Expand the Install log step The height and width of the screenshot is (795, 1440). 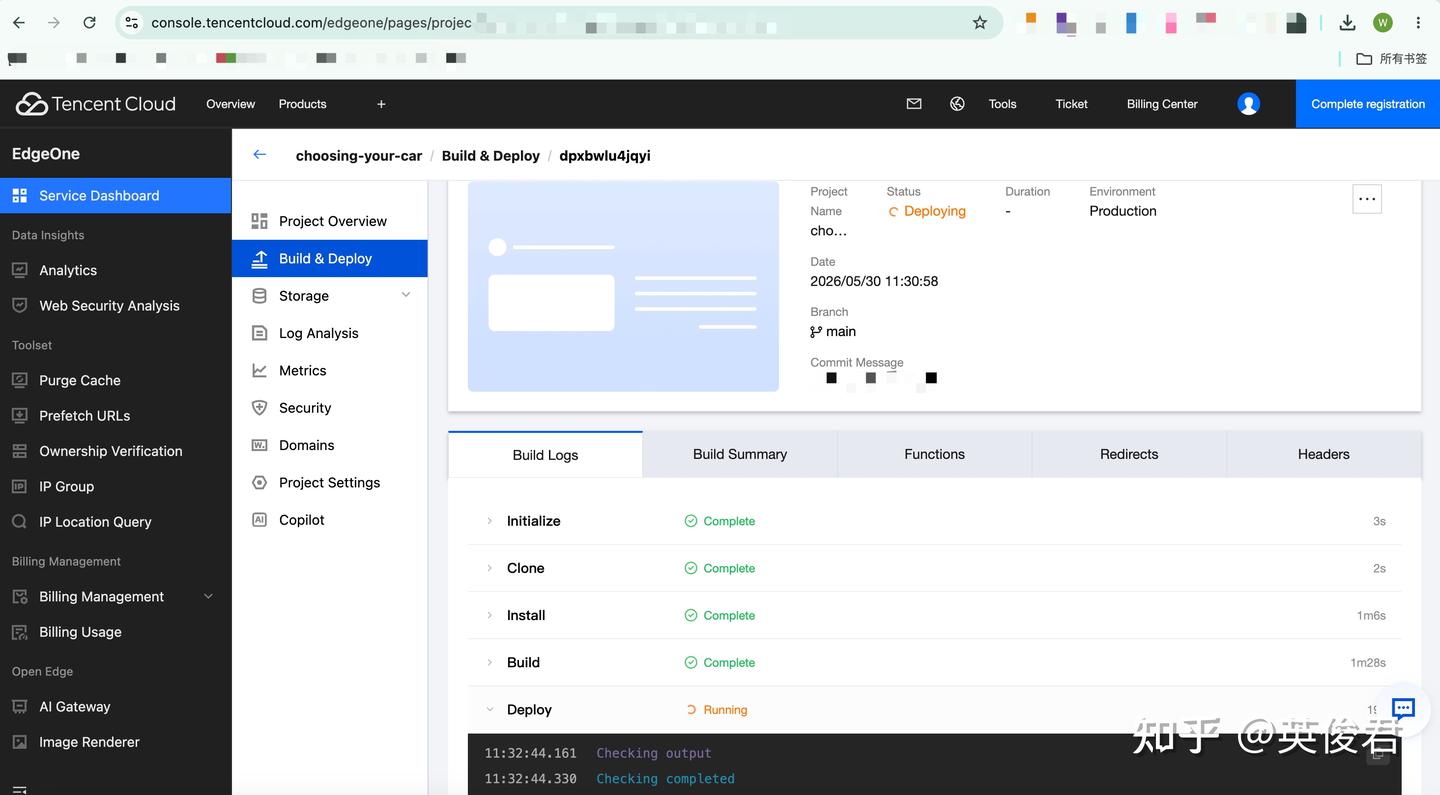pyautogui.click(x=489, y=615)
